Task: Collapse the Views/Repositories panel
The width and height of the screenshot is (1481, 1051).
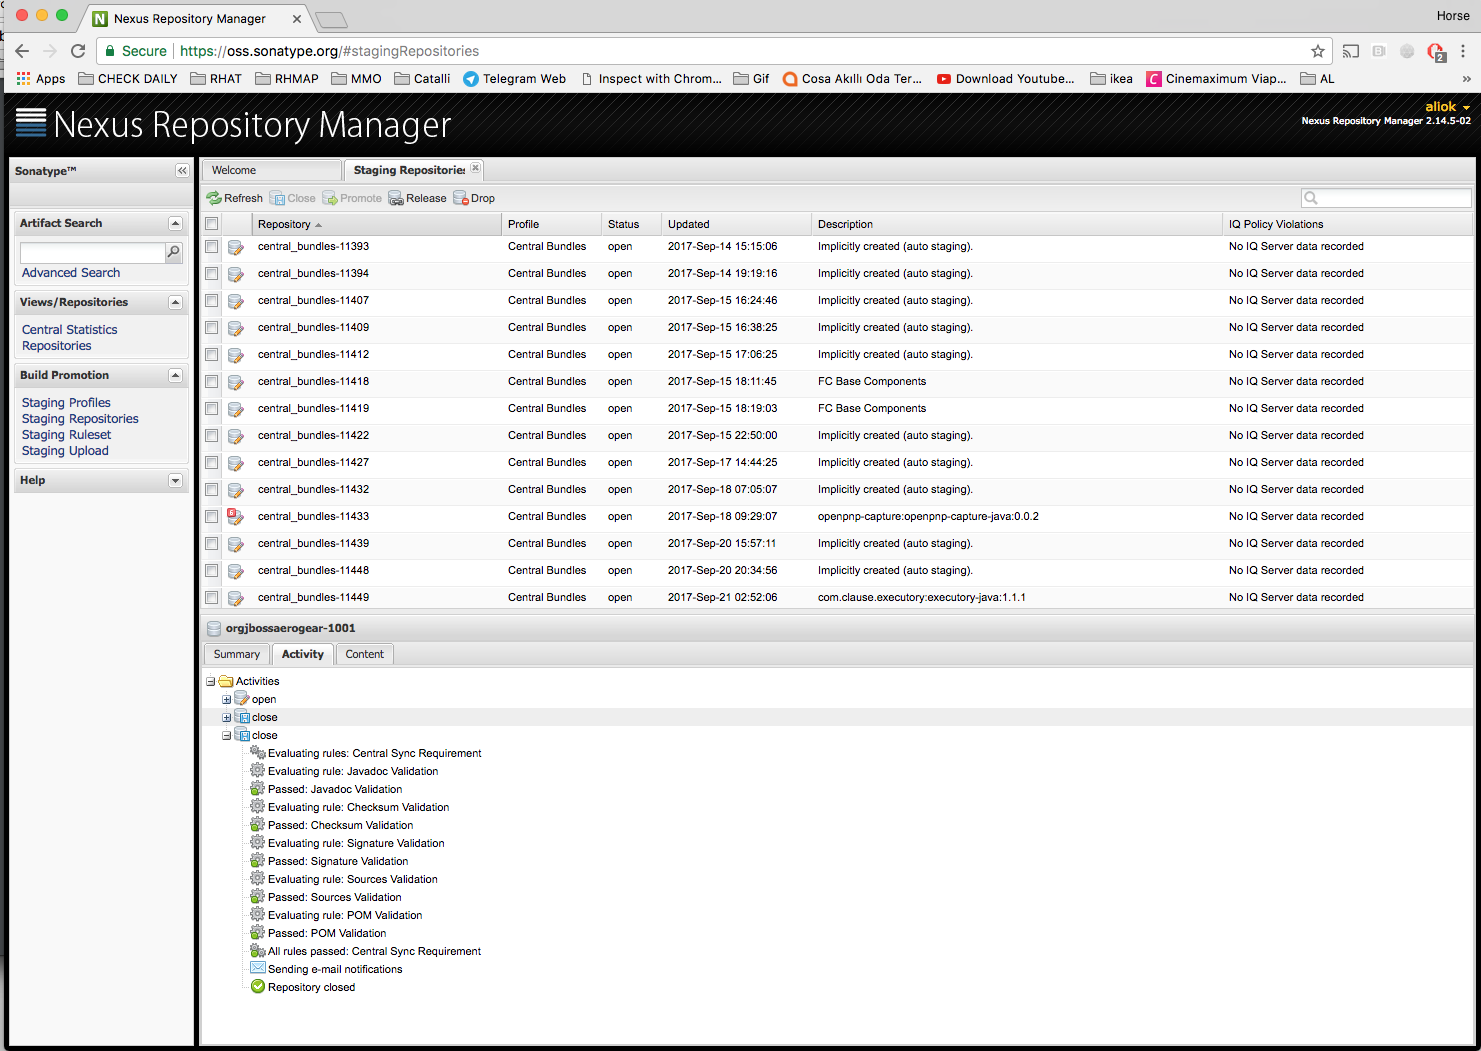Action: (x=175, y=302)
